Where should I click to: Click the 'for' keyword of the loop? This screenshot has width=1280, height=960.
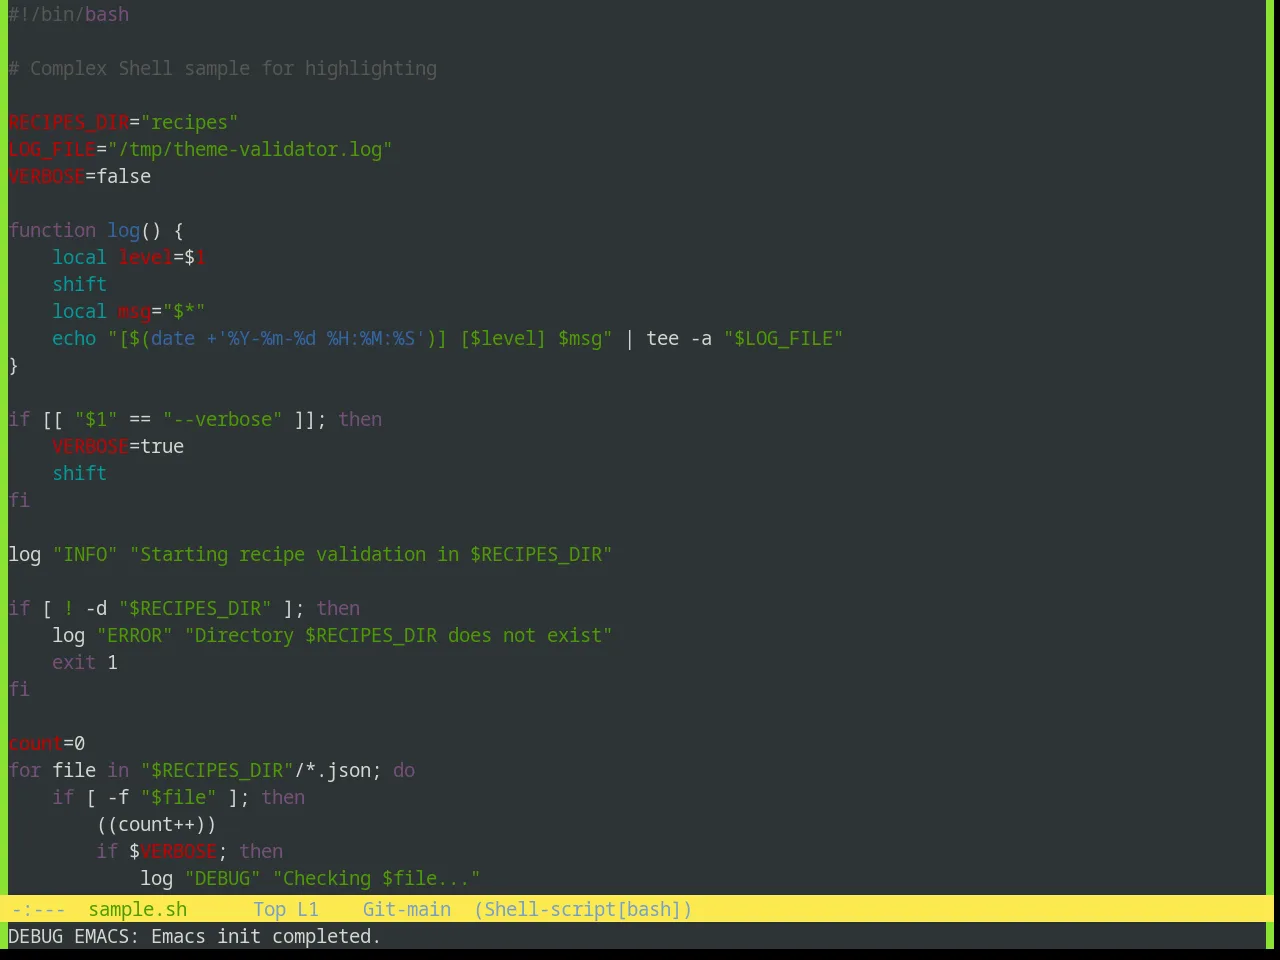coord(25,770)
